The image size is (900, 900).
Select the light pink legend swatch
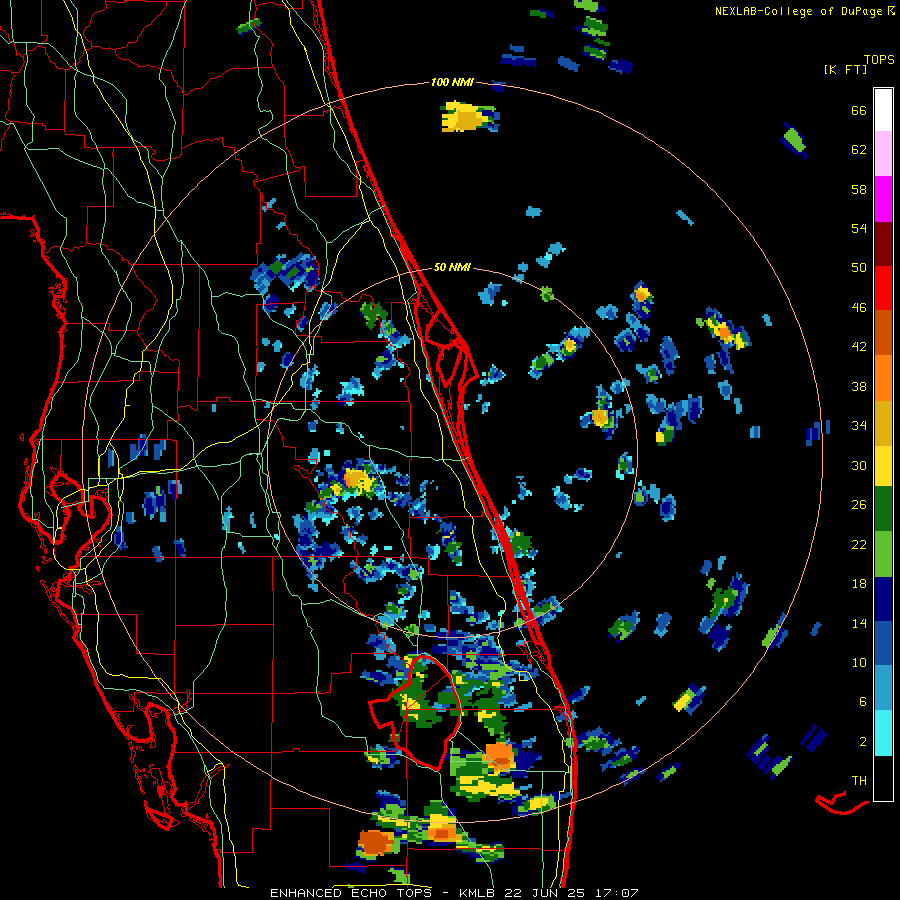pos(883,154)
